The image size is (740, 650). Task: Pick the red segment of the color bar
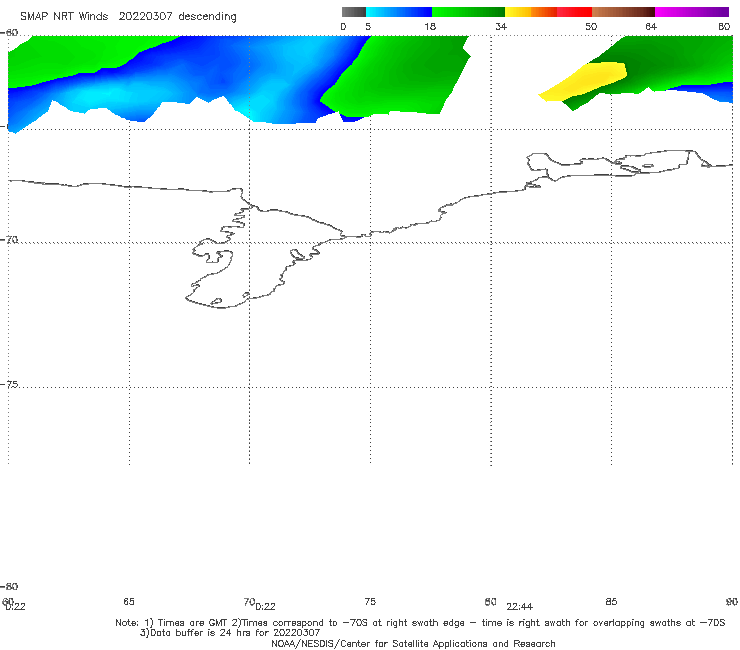point(574,12)
